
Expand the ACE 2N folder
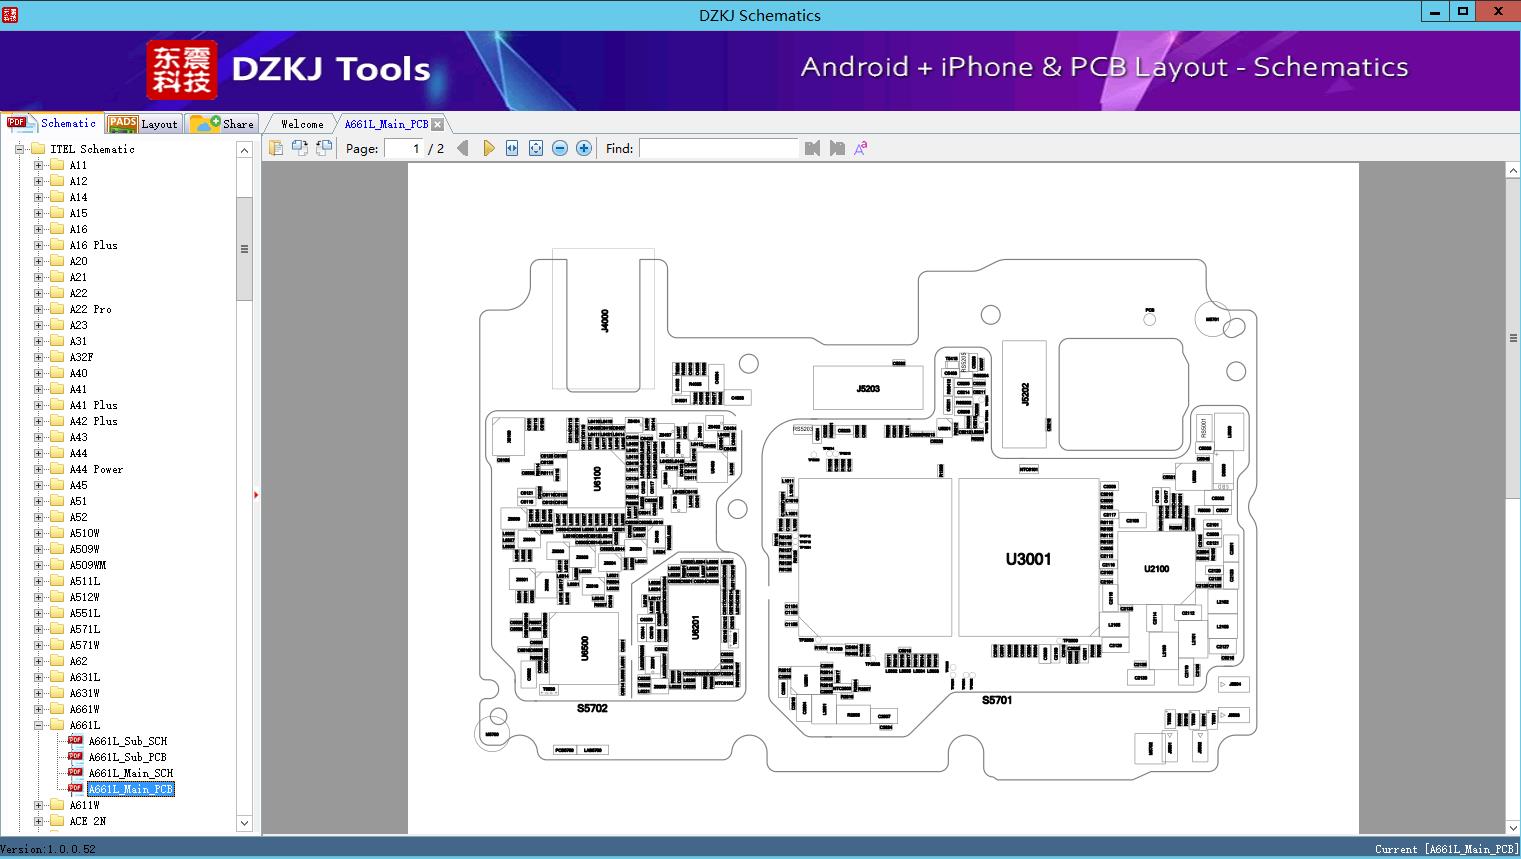click(39, 821)
